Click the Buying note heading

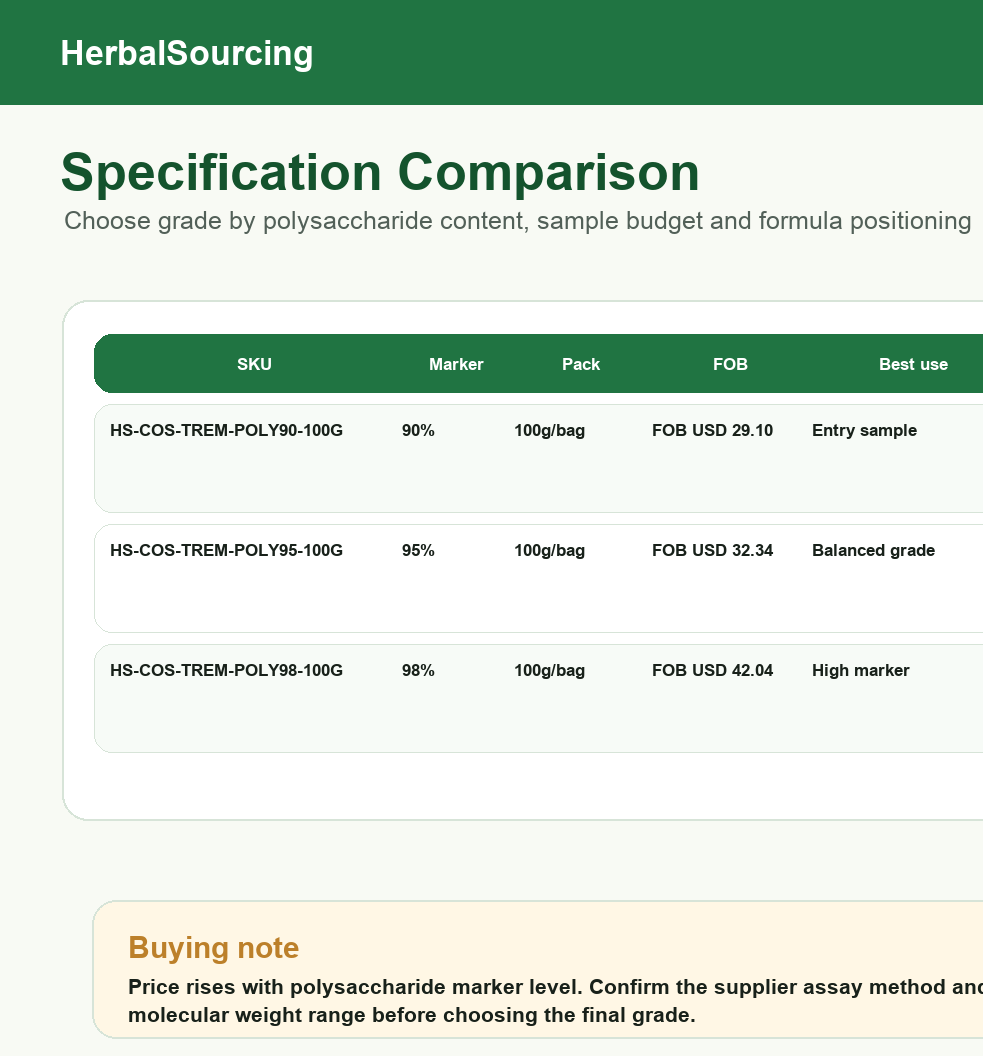coord(213,948)
